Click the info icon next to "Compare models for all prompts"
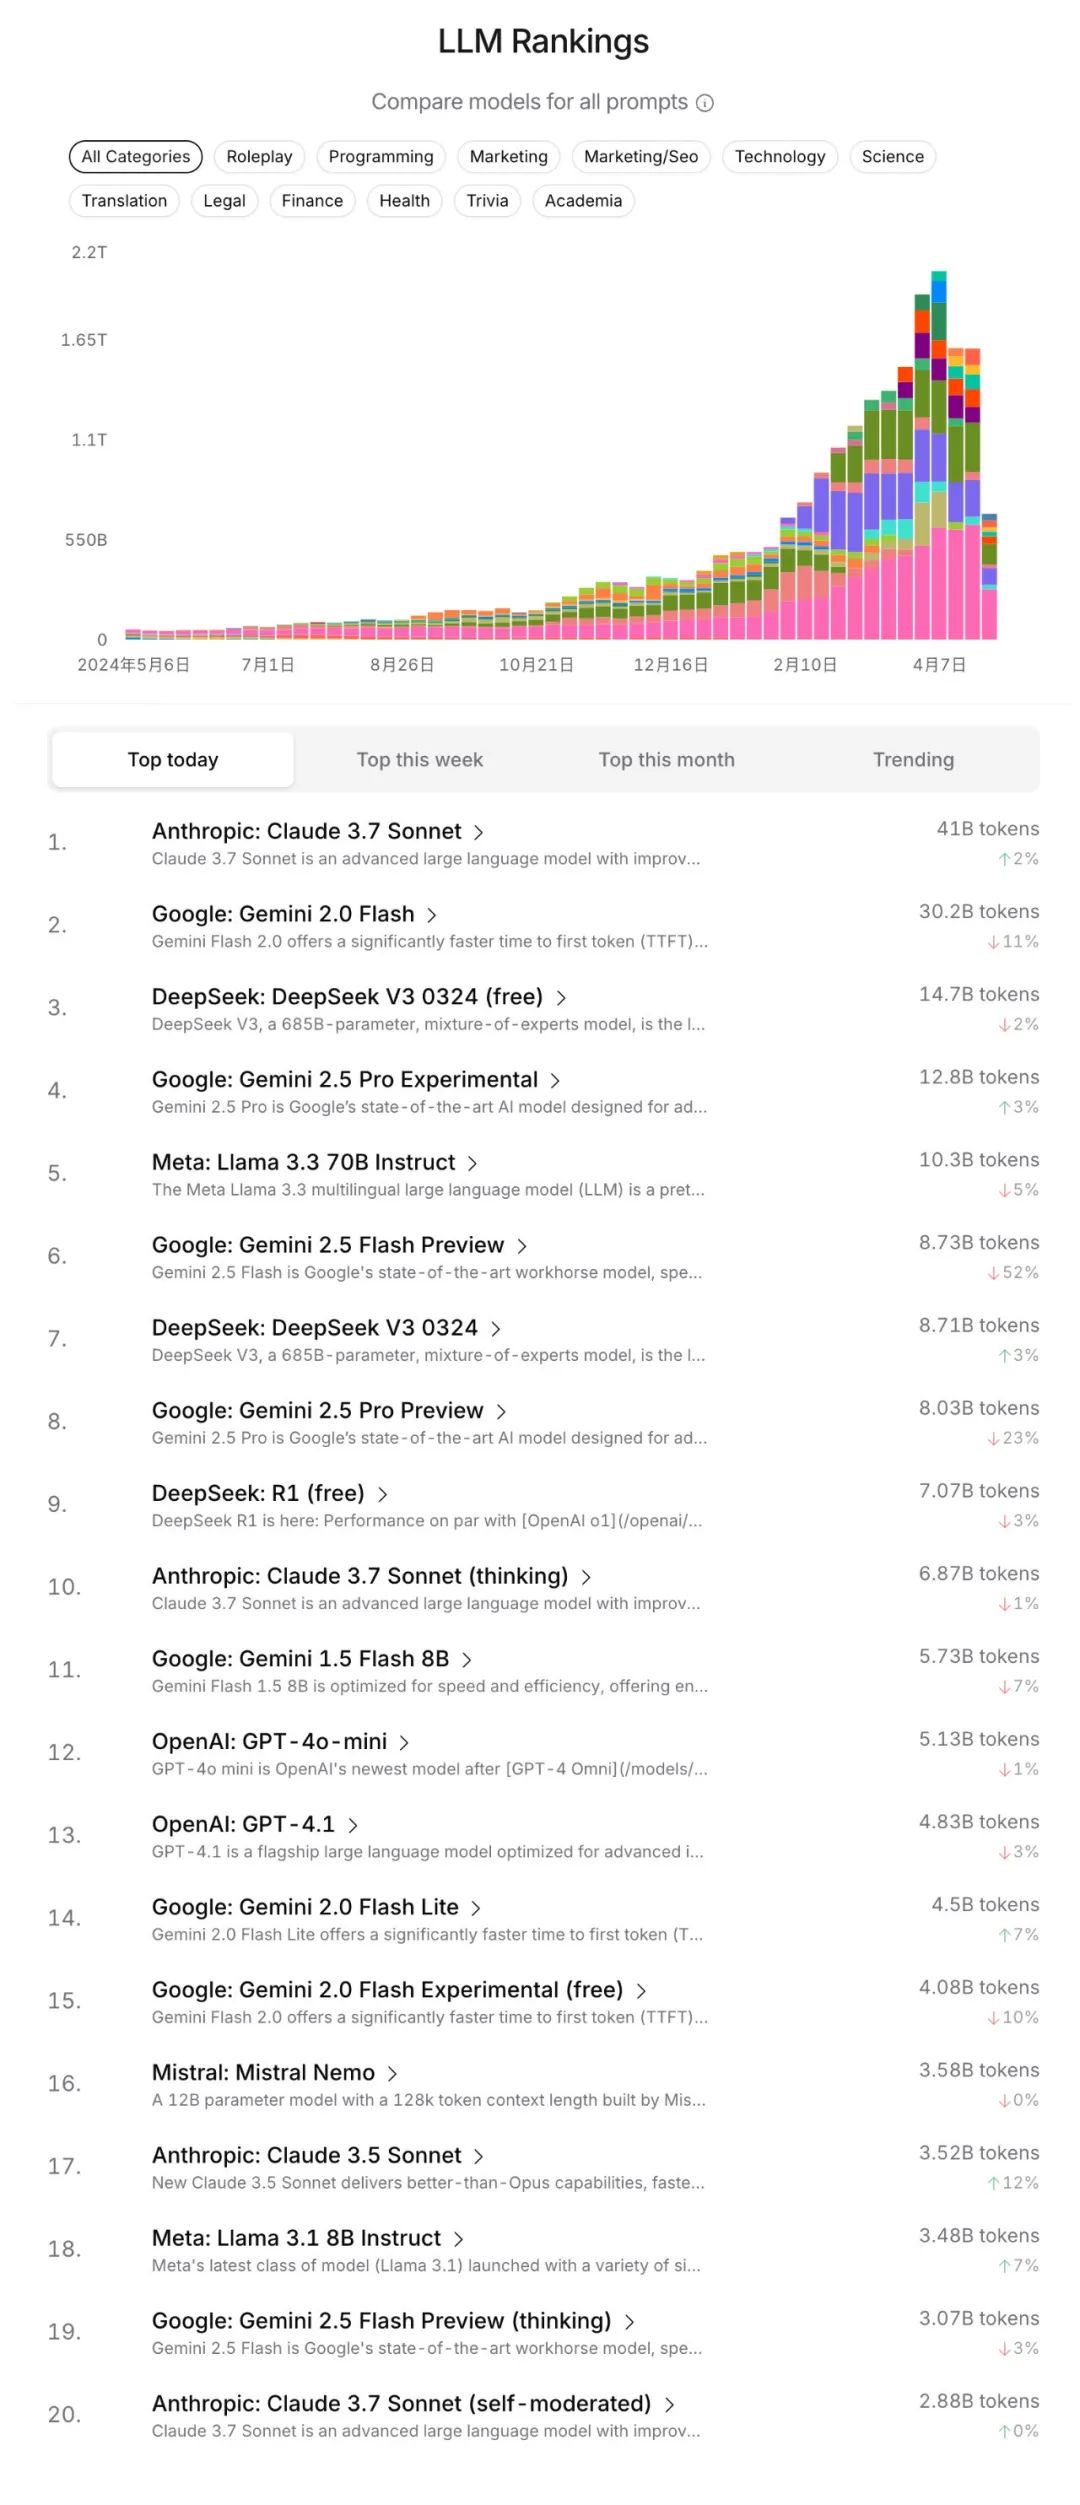This screenshot has width=1080, height=2505. (x=705, y=103)
